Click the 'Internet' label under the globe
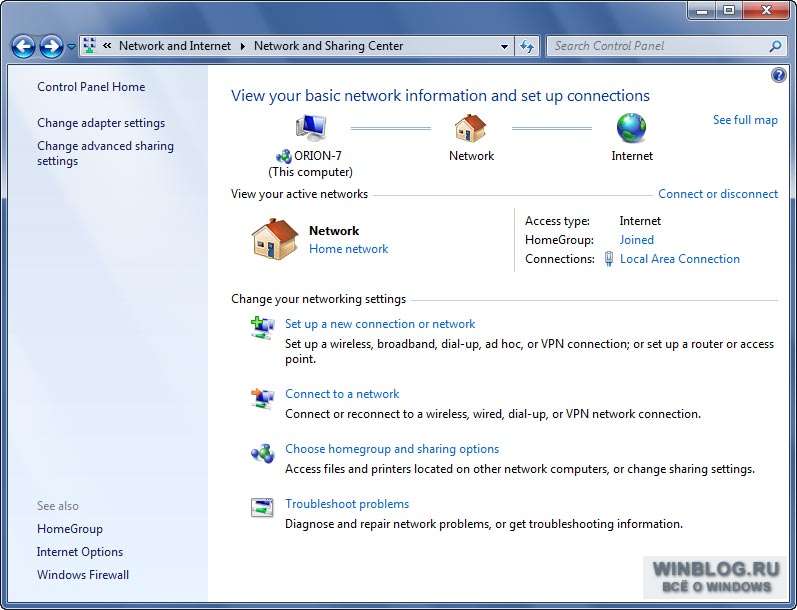This screenshot has height=610, width=797. point(632,156)
